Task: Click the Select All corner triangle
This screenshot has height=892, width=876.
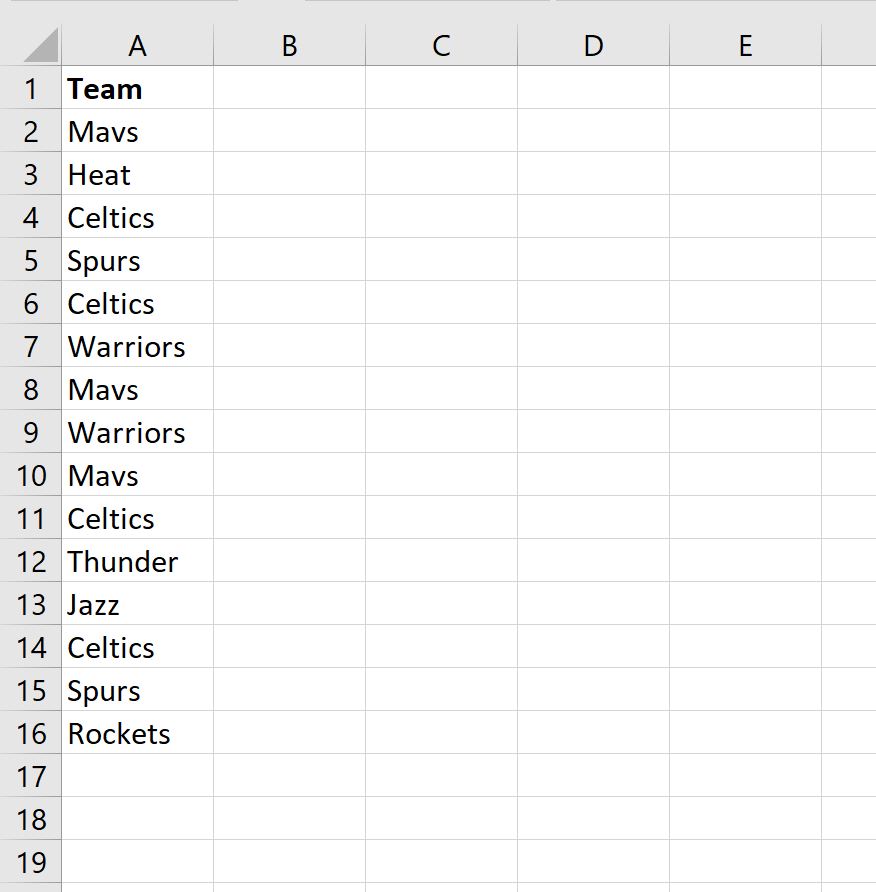Action: click(x=40, y=46)
